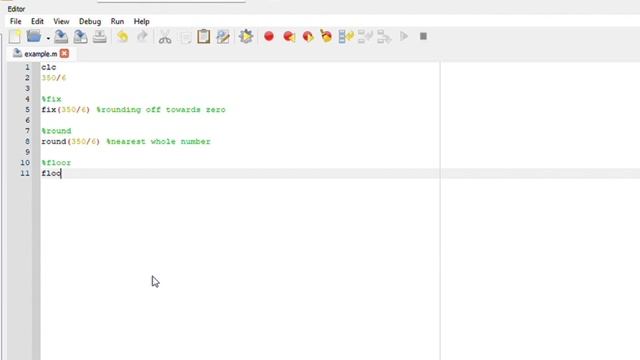Remove all breakpoints
640x360 pixels.
point(326,36)
